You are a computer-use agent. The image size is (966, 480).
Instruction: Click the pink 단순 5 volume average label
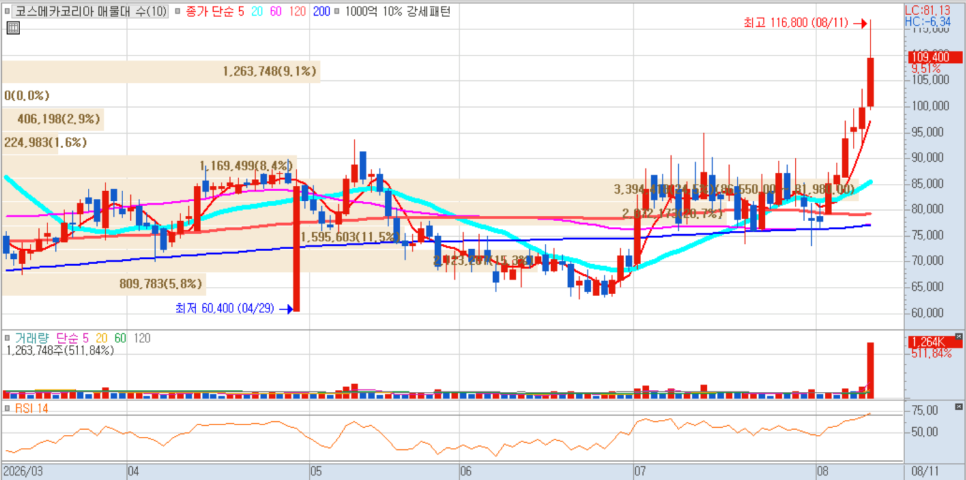click(x=73, y=338)
